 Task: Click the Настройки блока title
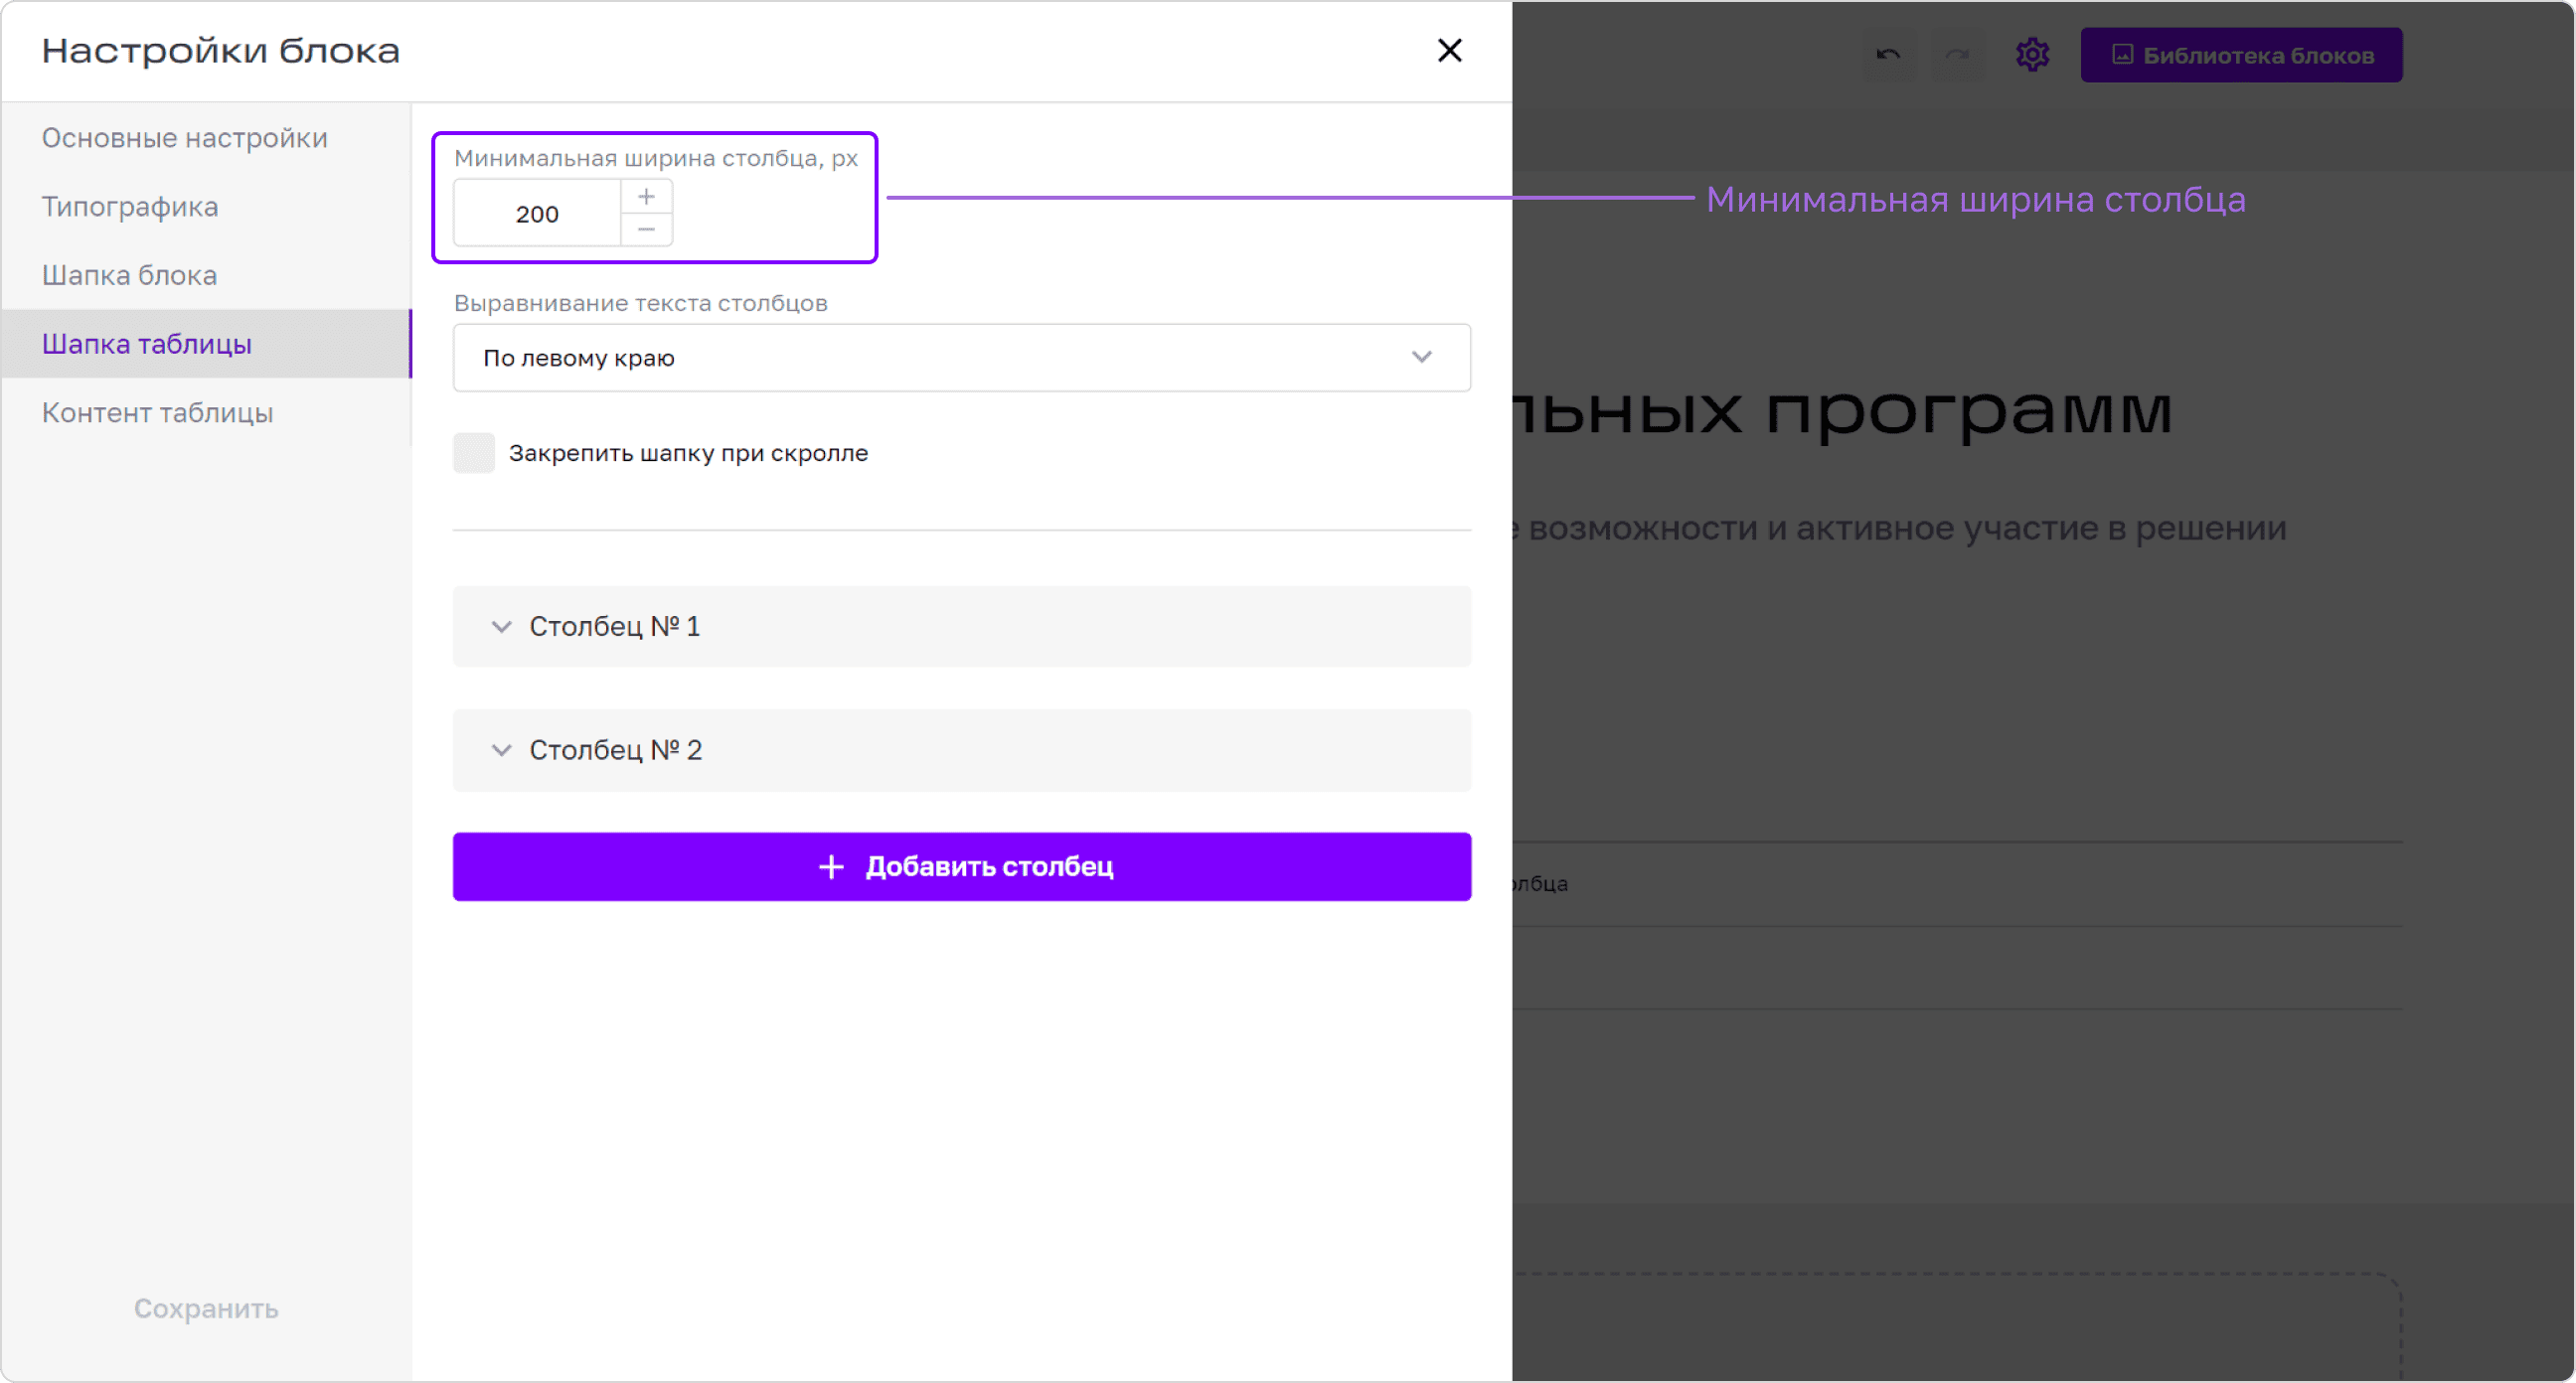[x=220, y=50]
